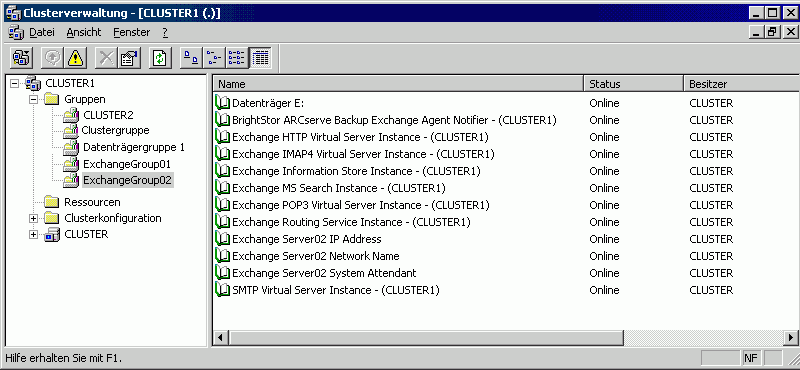
Task: Open the Datei menu
Action: (42, 32)
